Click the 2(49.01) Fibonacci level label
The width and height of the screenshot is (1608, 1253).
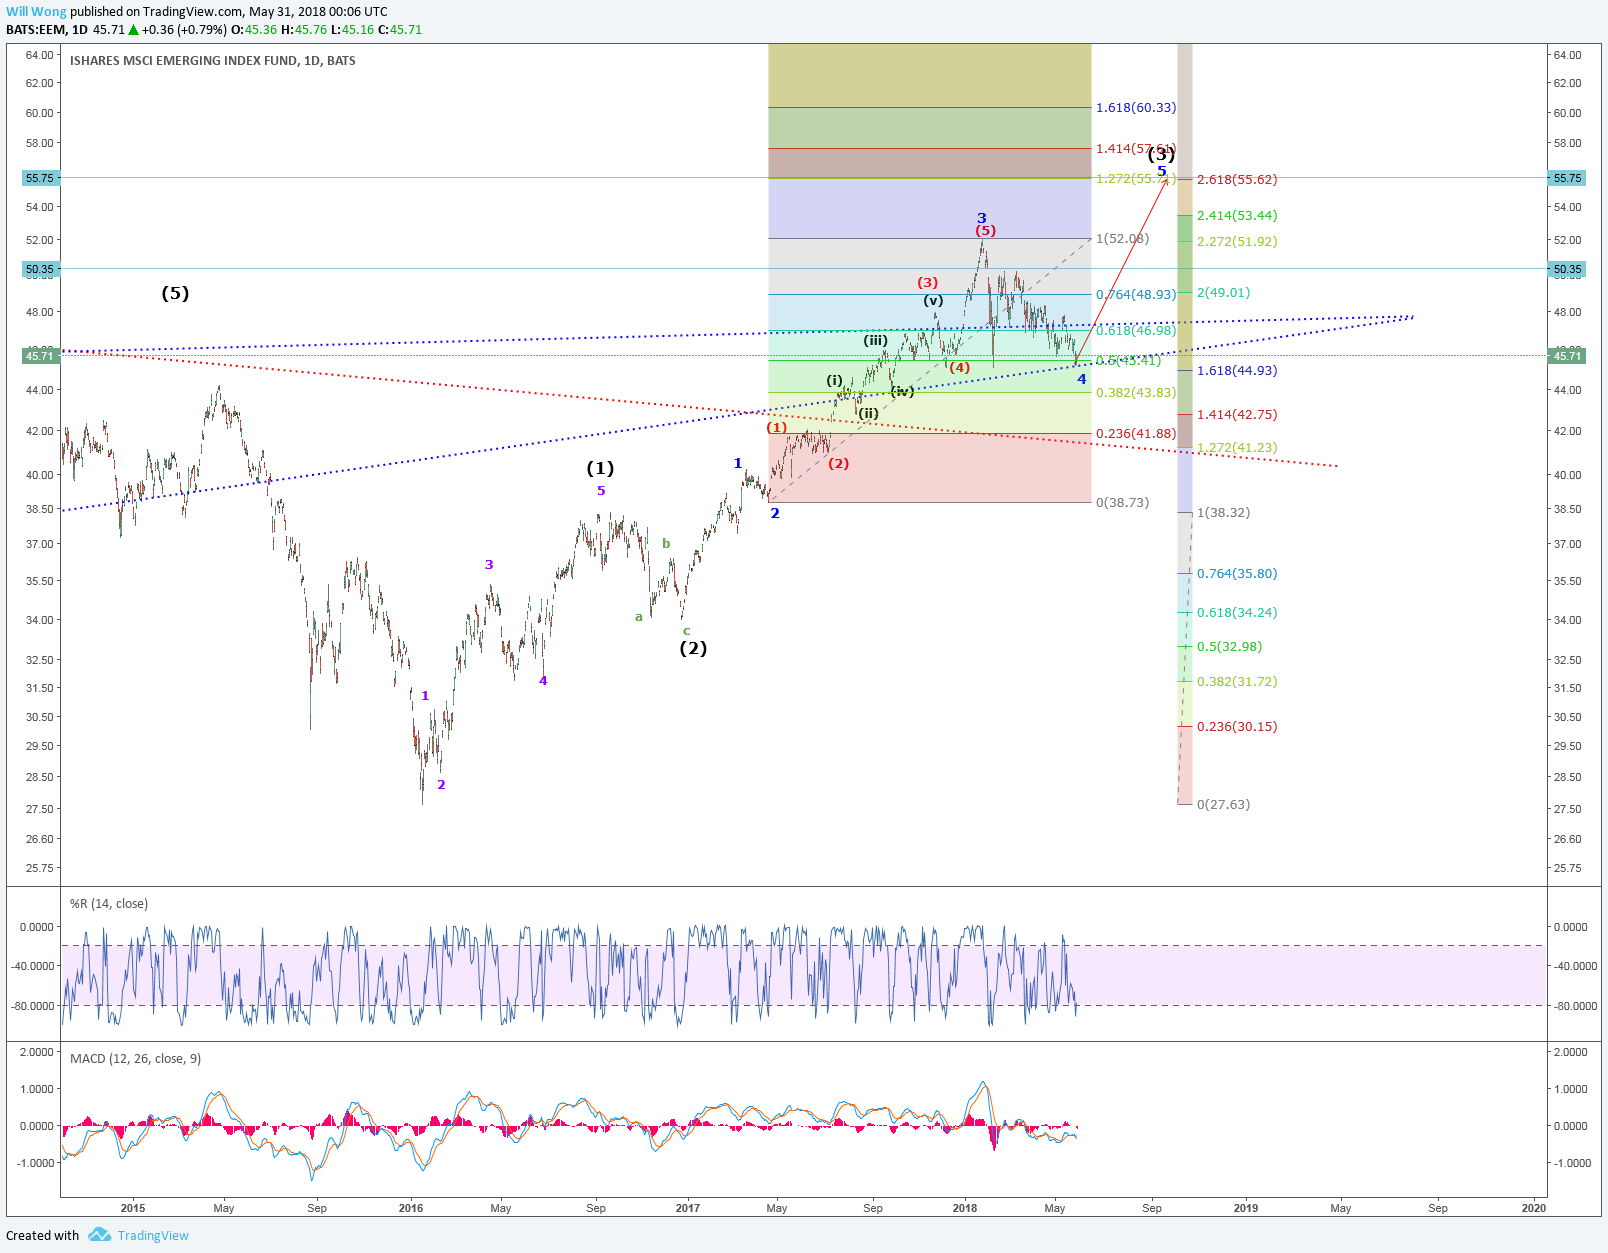click(1224, 293)
